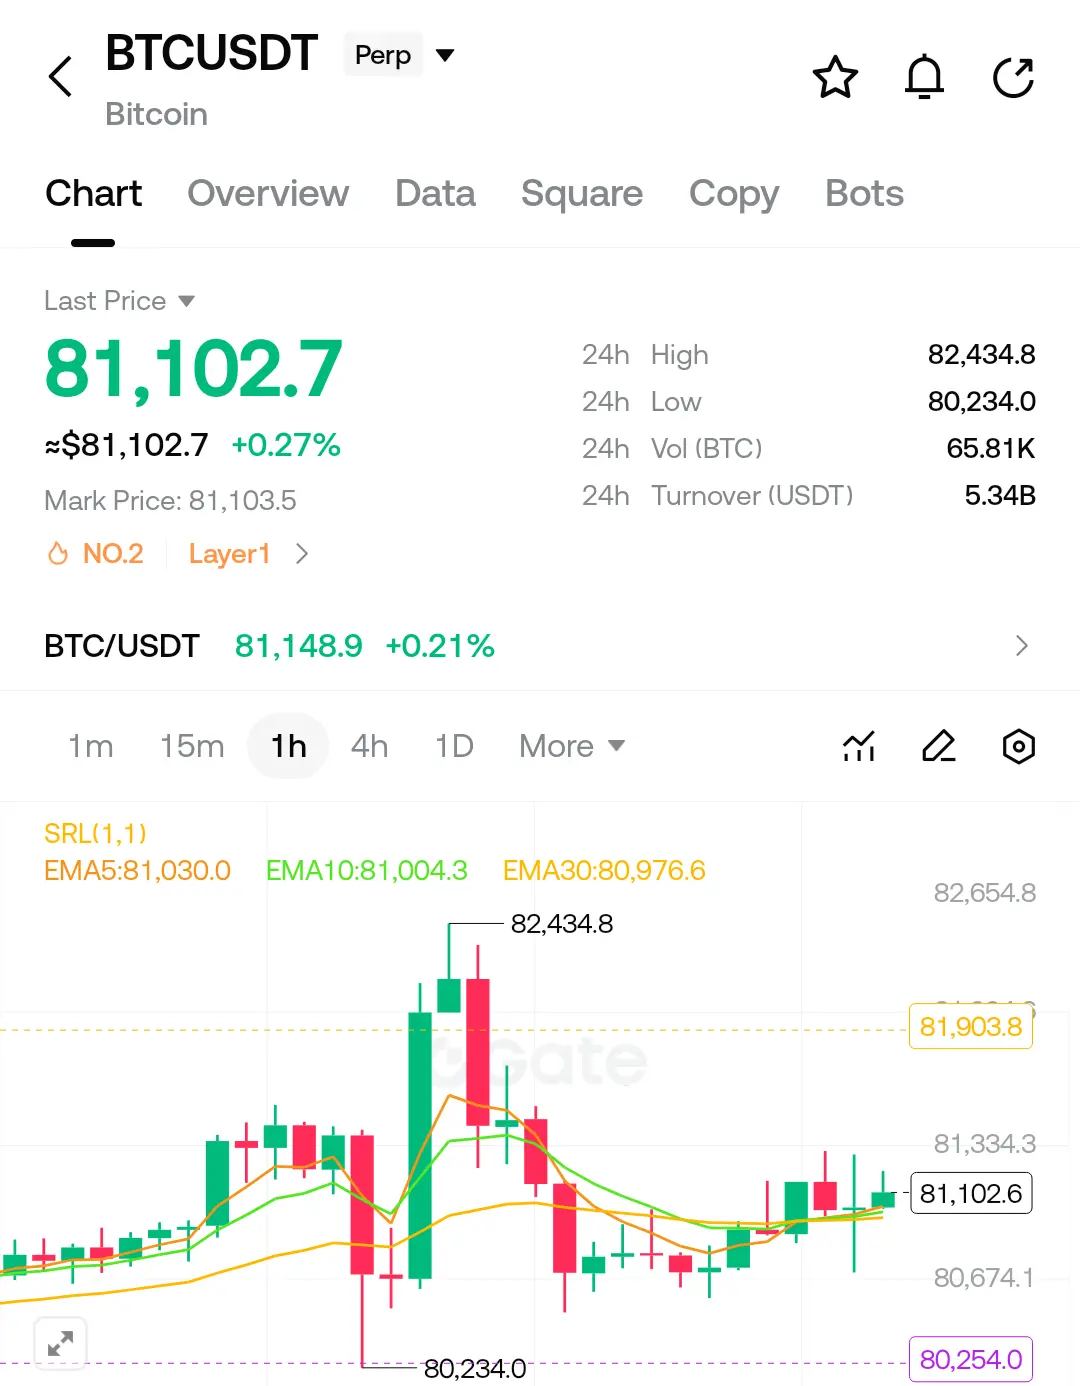
Task: Tap the 80,234.0 chart low label
Action: tap(474, 1368)
